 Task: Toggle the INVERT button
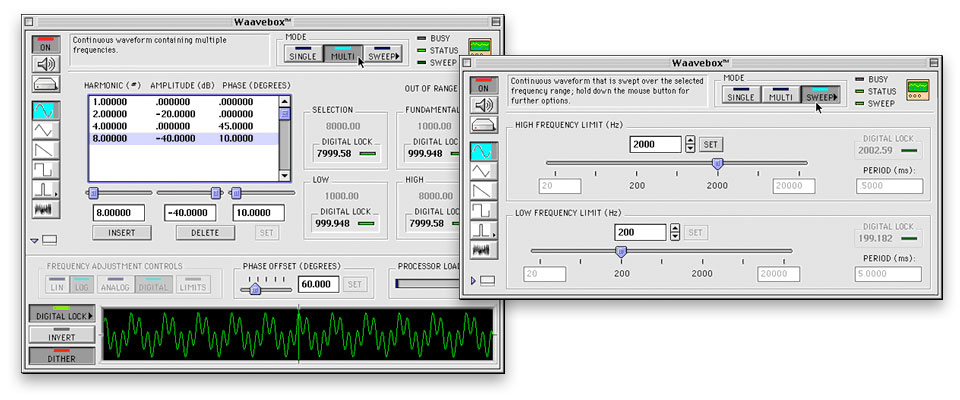[x=62, y=335]
